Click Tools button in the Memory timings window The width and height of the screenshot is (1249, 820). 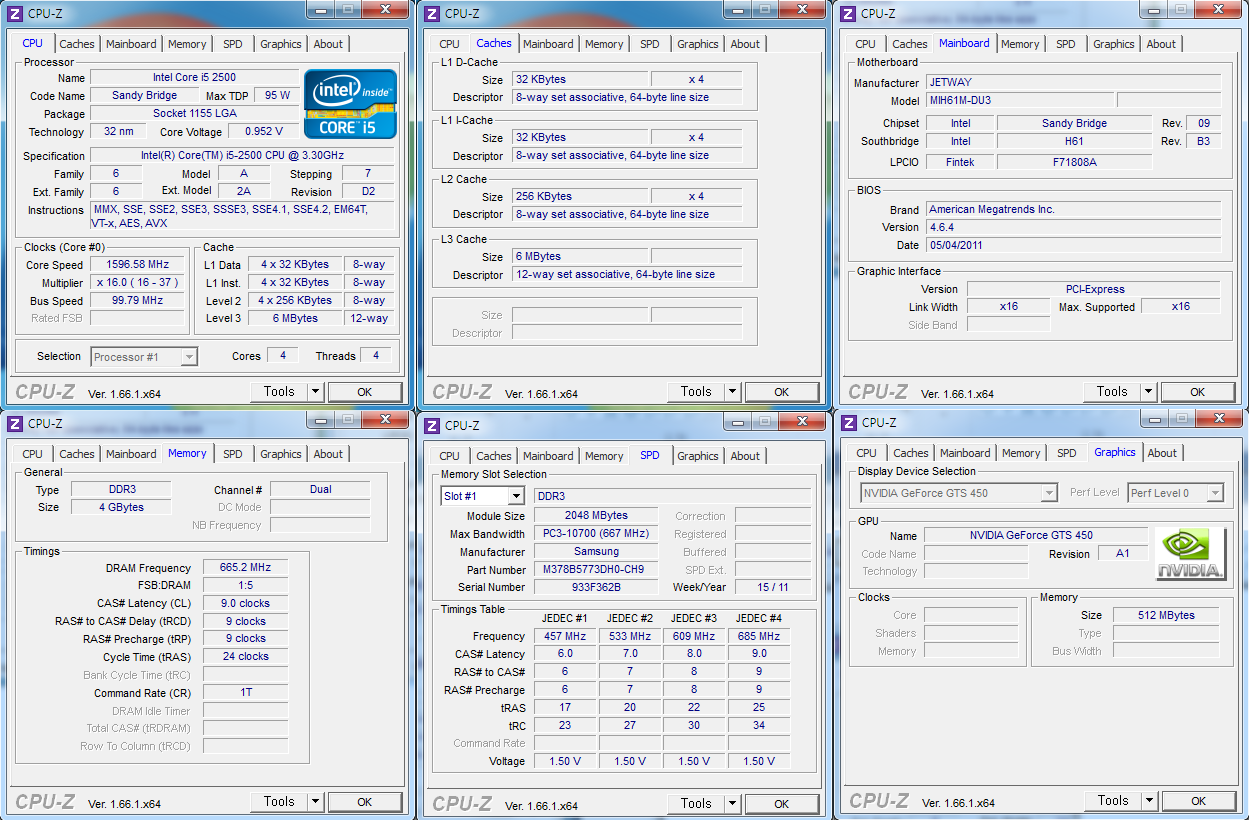point(279,801)
